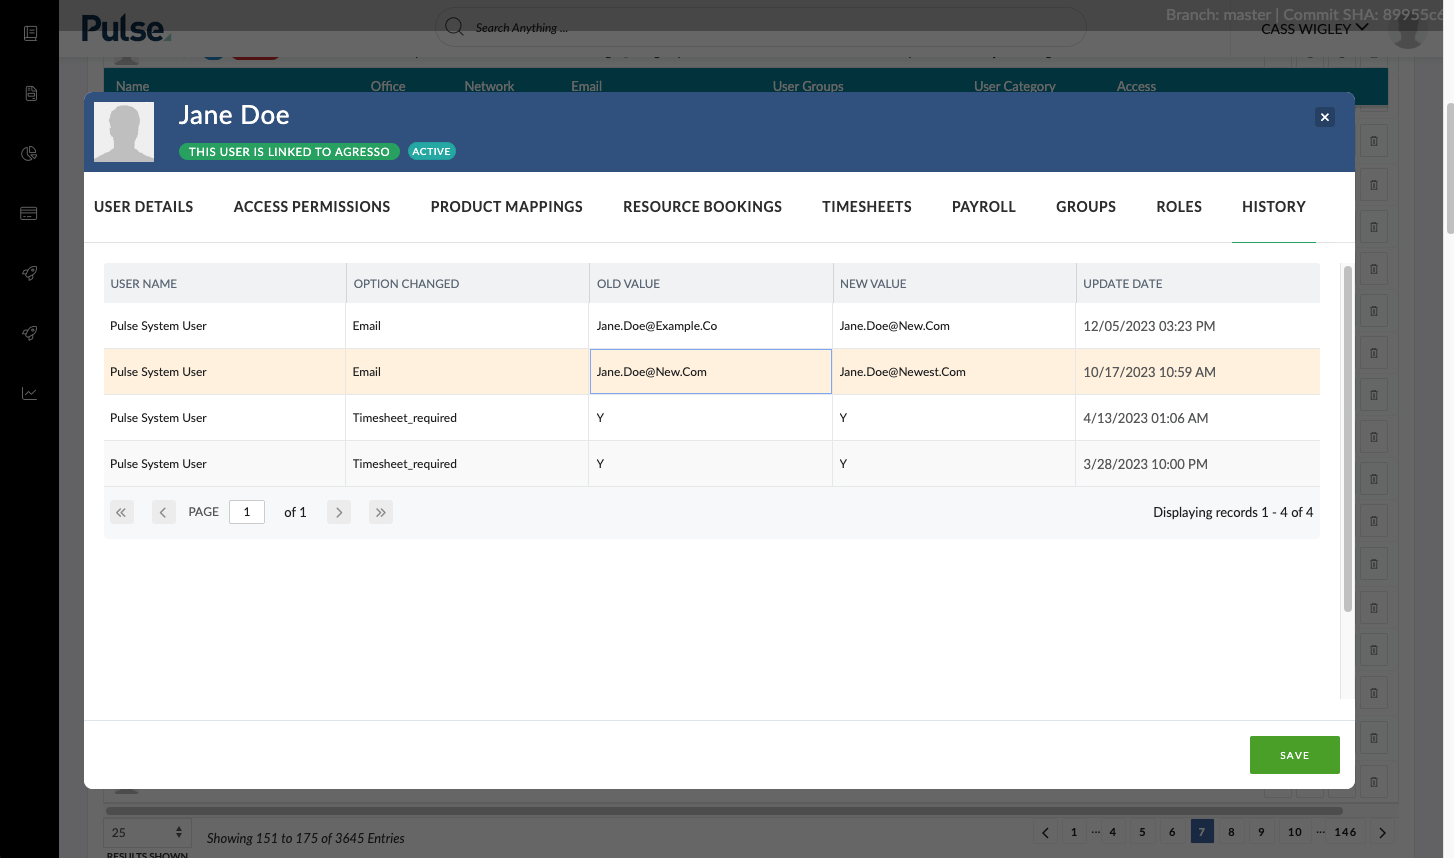Viewport: 1454px width, 858px height.
Task: Select the Payroll tab
Action: point(984,207)
